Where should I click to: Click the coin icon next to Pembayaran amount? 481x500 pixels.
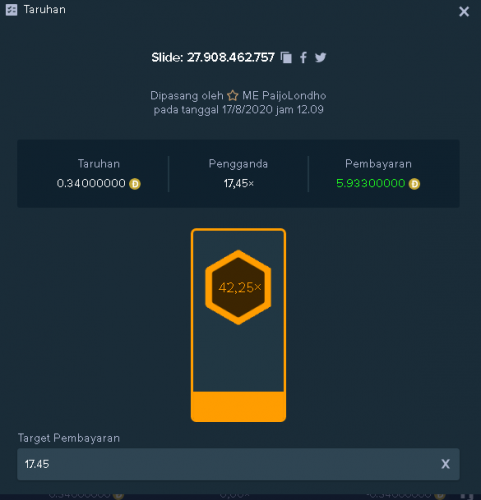[x=414, y=184]
